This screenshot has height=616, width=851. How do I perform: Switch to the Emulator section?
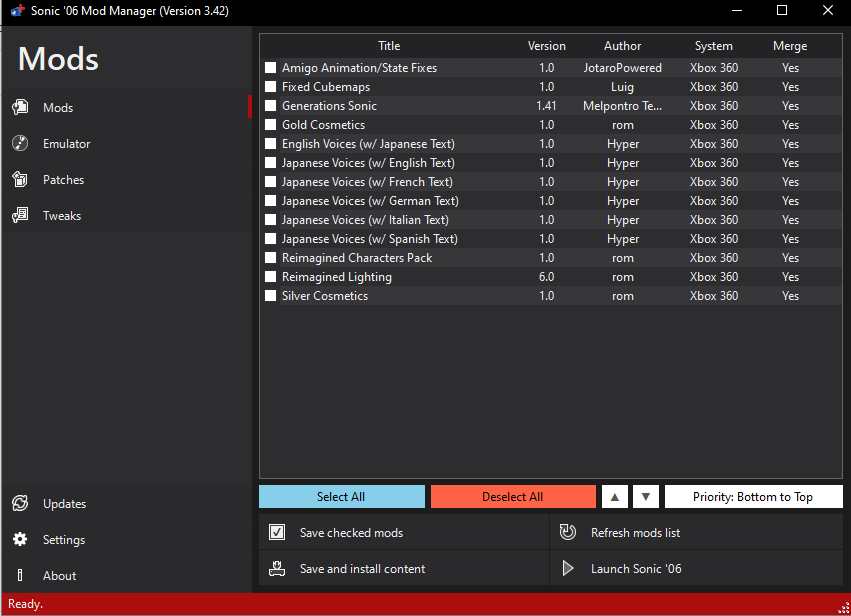click(x=126, y=143)
